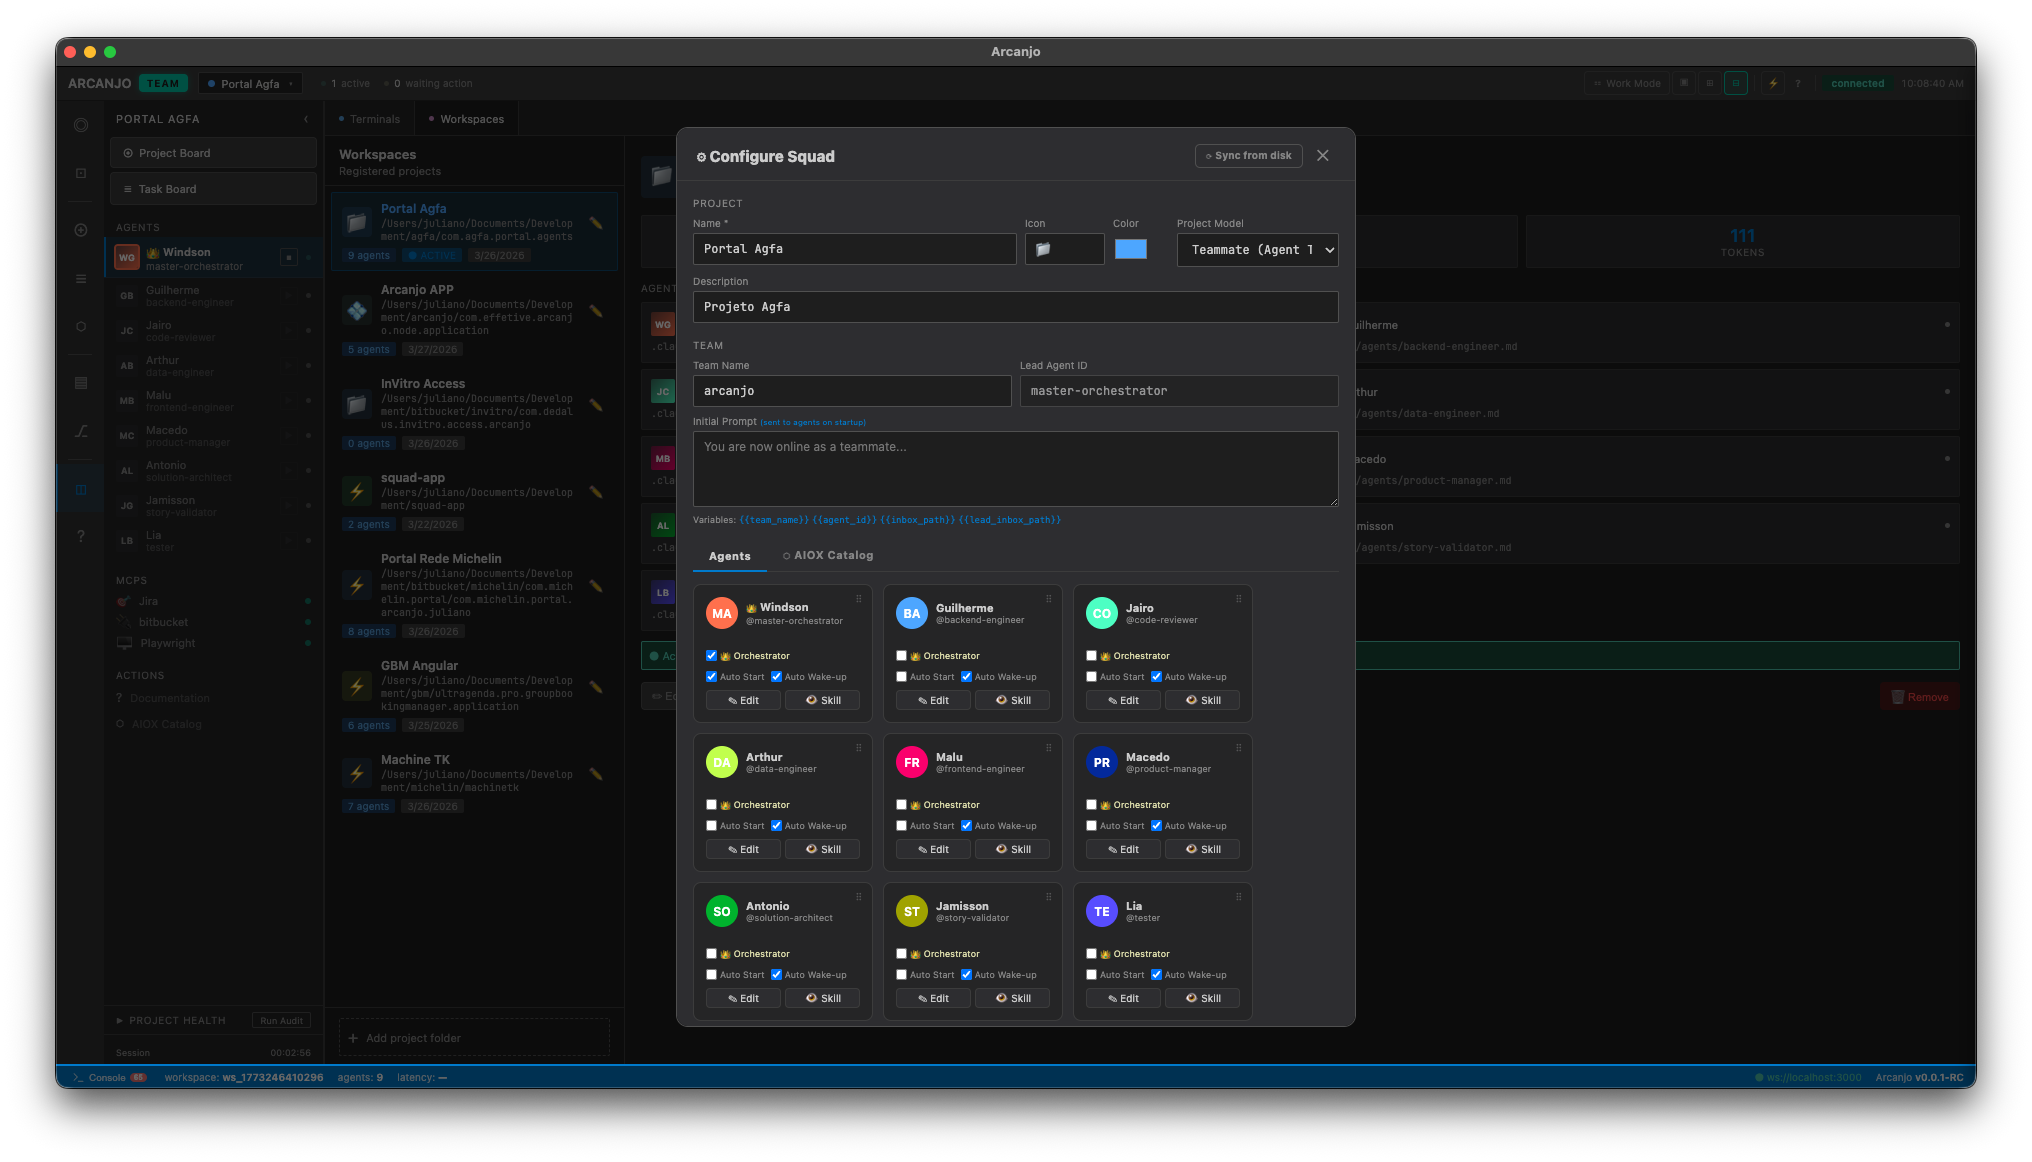
Task: Click pencil icon next to Arcanjo APP
Action: (596, 311)
